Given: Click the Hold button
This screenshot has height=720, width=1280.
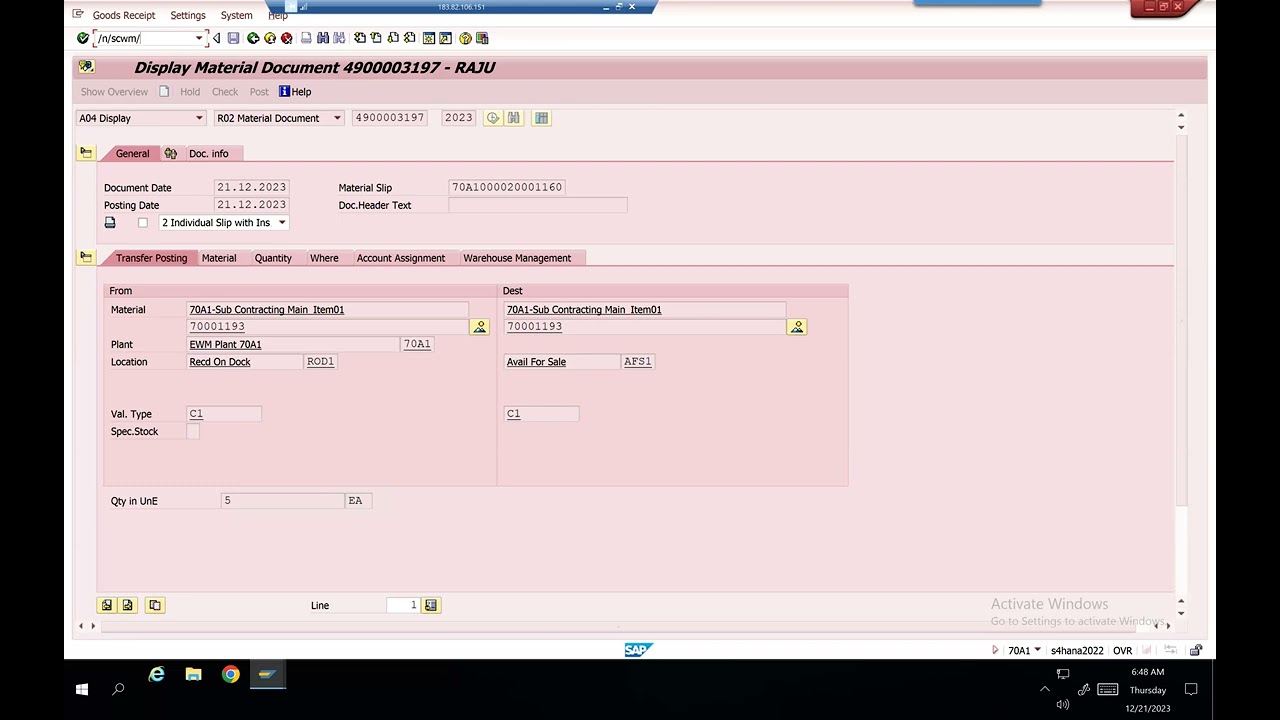Looking at the screenshot, I should click(190, 92).
